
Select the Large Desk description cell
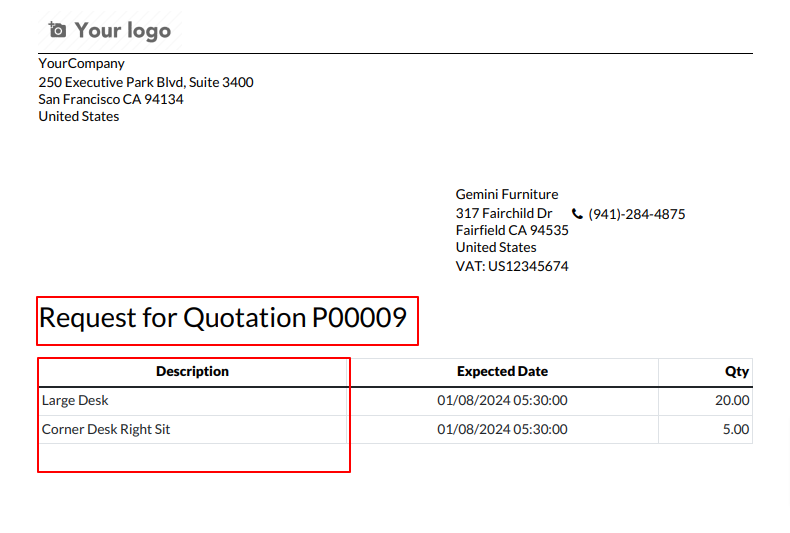click(x=75, y=400)
